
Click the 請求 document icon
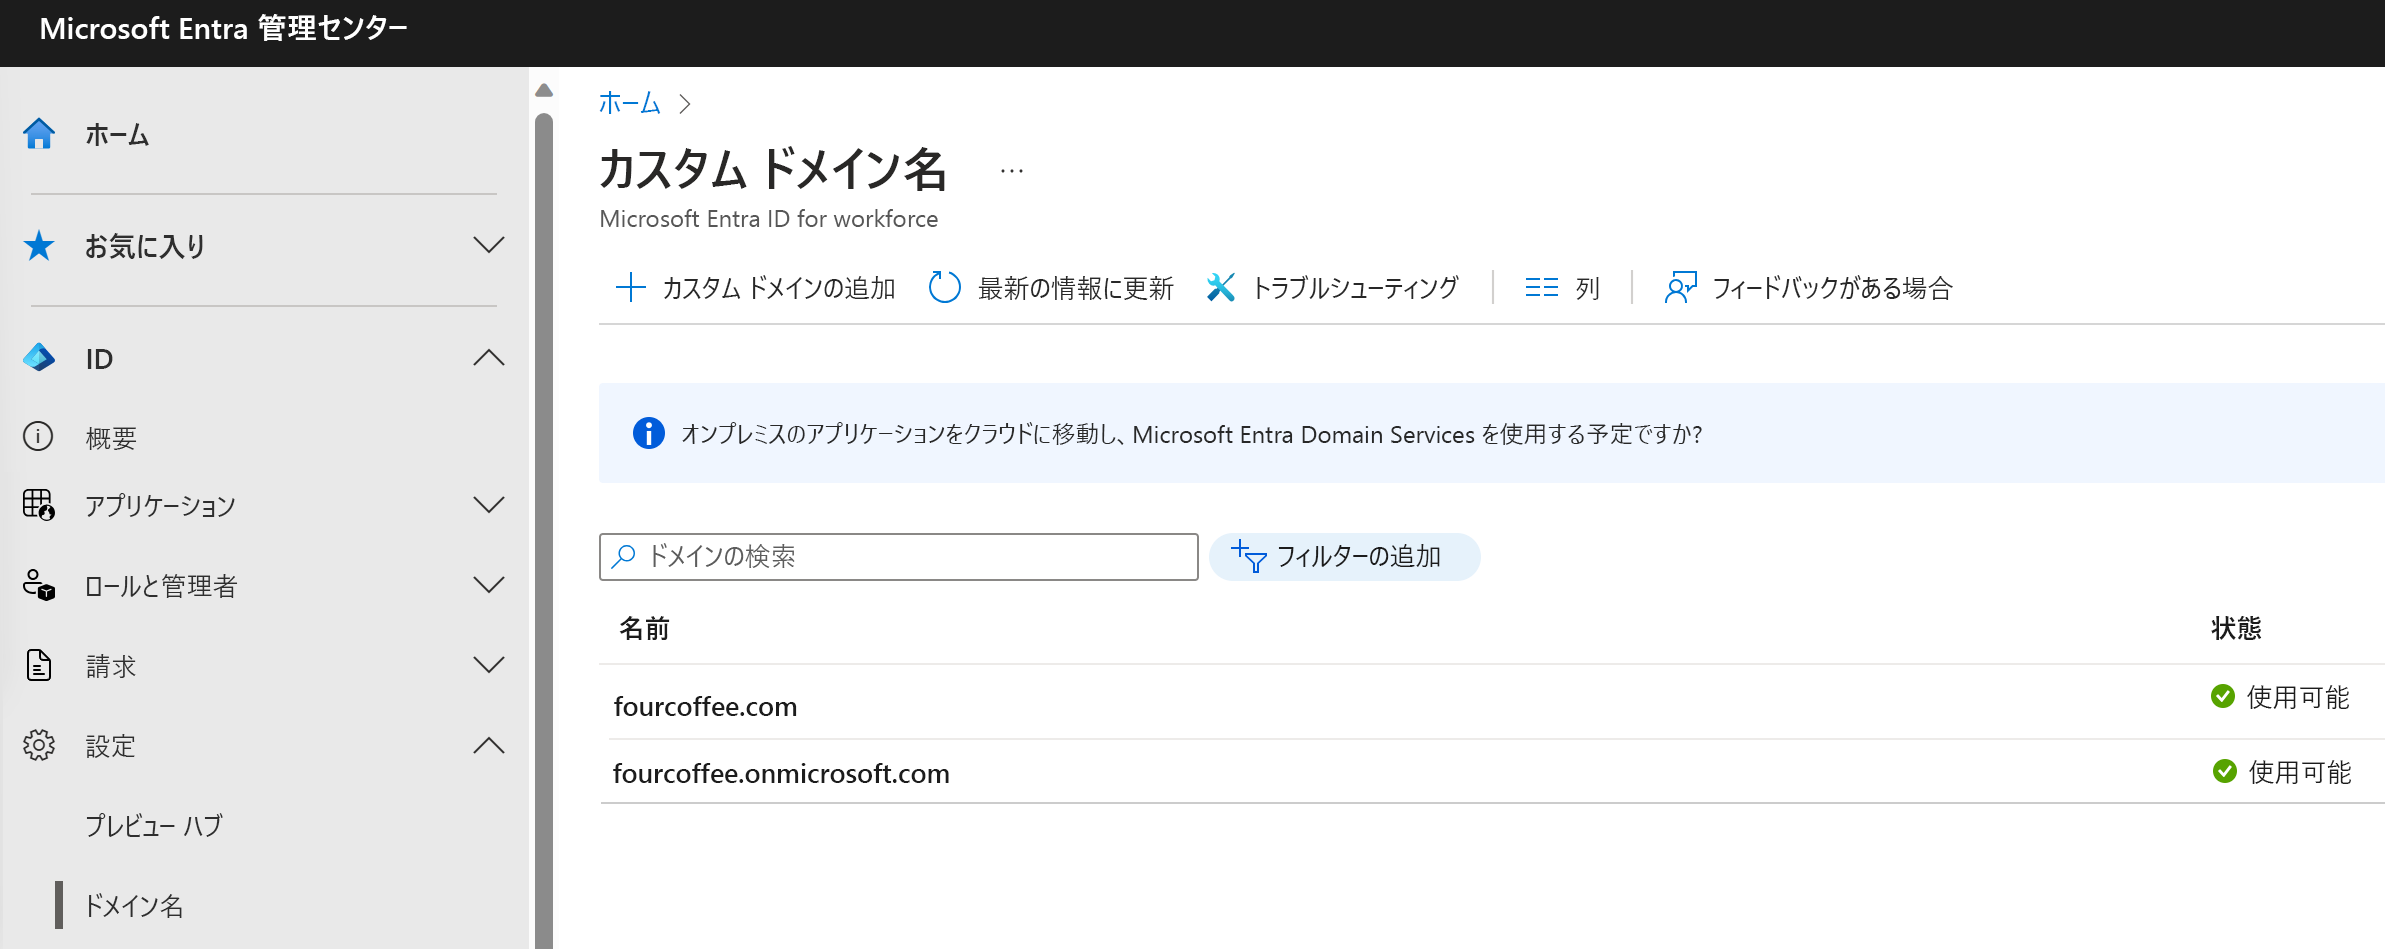tap(38, 665)
